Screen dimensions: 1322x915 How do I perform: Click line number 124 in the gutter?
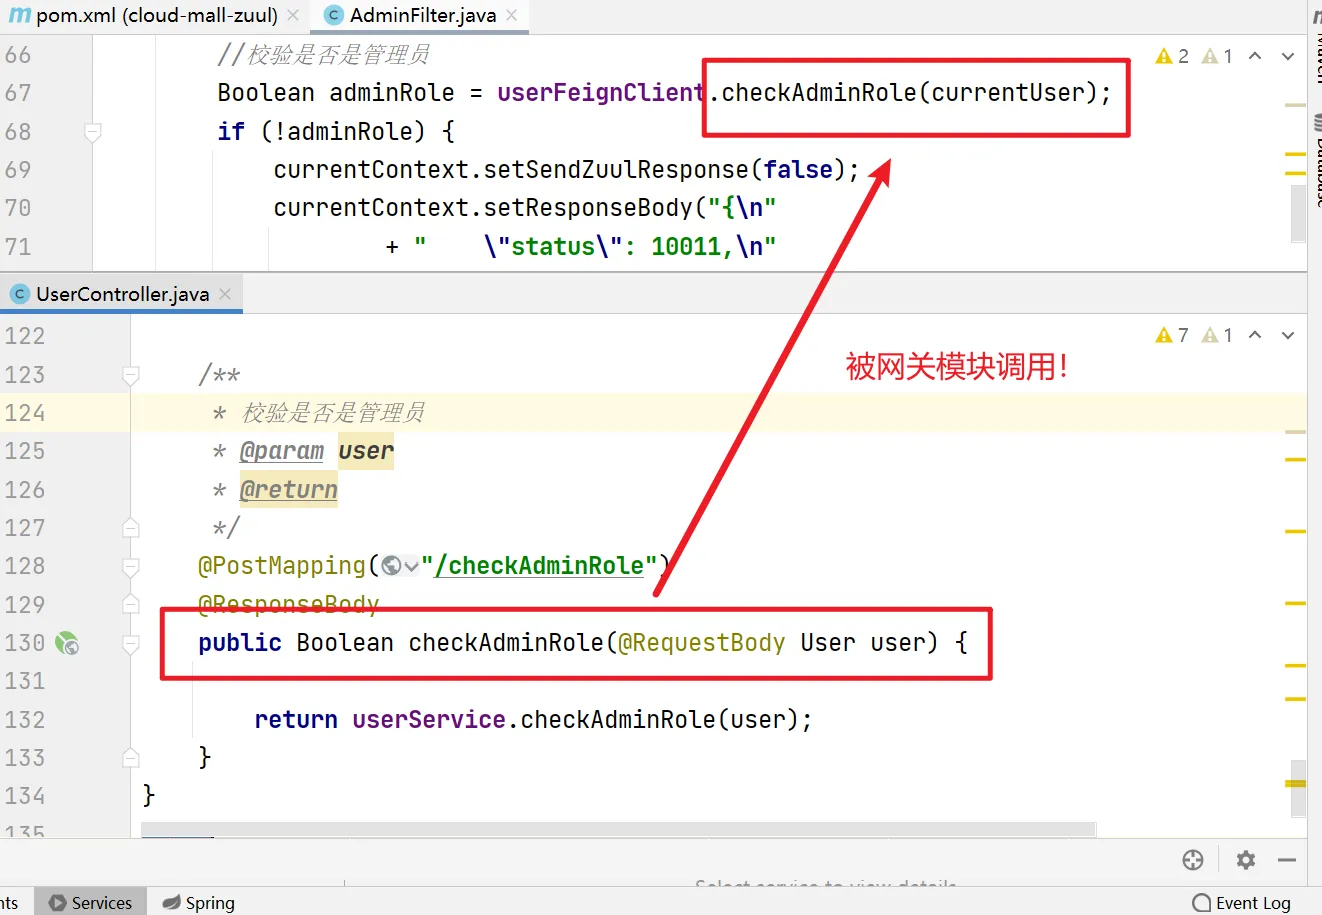click(25, 413)
